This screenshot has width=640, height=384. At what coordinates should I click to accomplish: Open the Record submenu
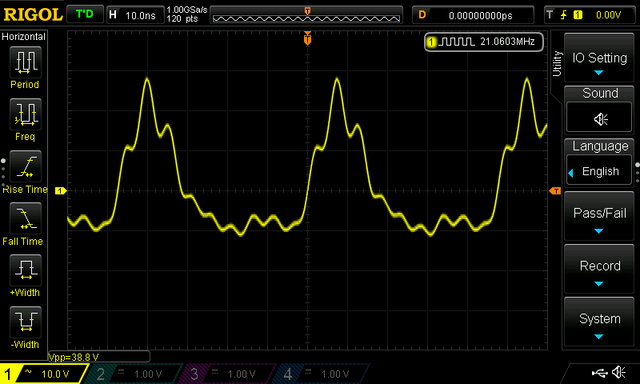599,269
